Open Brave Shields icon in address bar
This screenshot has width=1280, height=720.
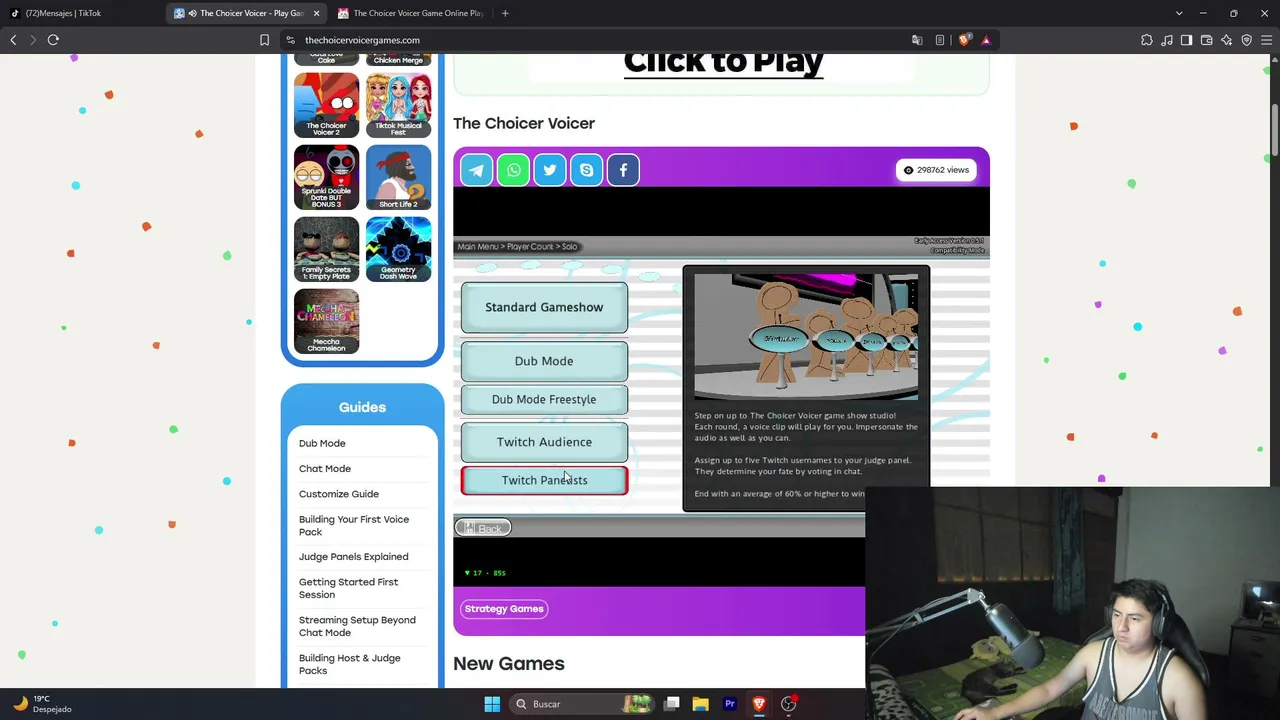click(964, 40)
